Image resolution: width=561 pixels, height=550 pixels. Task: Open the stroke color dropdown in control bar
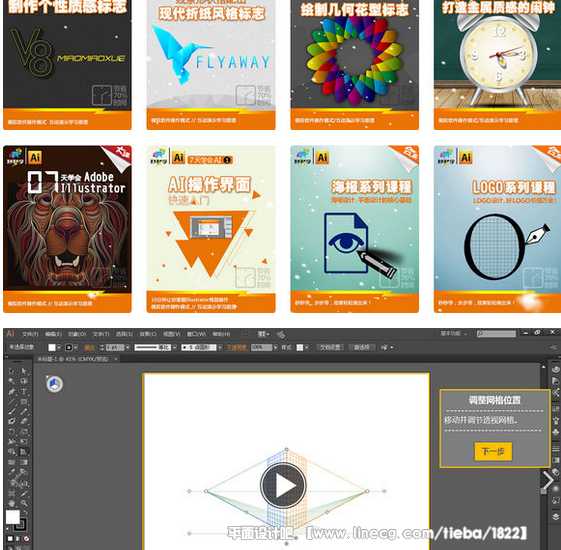76,347
